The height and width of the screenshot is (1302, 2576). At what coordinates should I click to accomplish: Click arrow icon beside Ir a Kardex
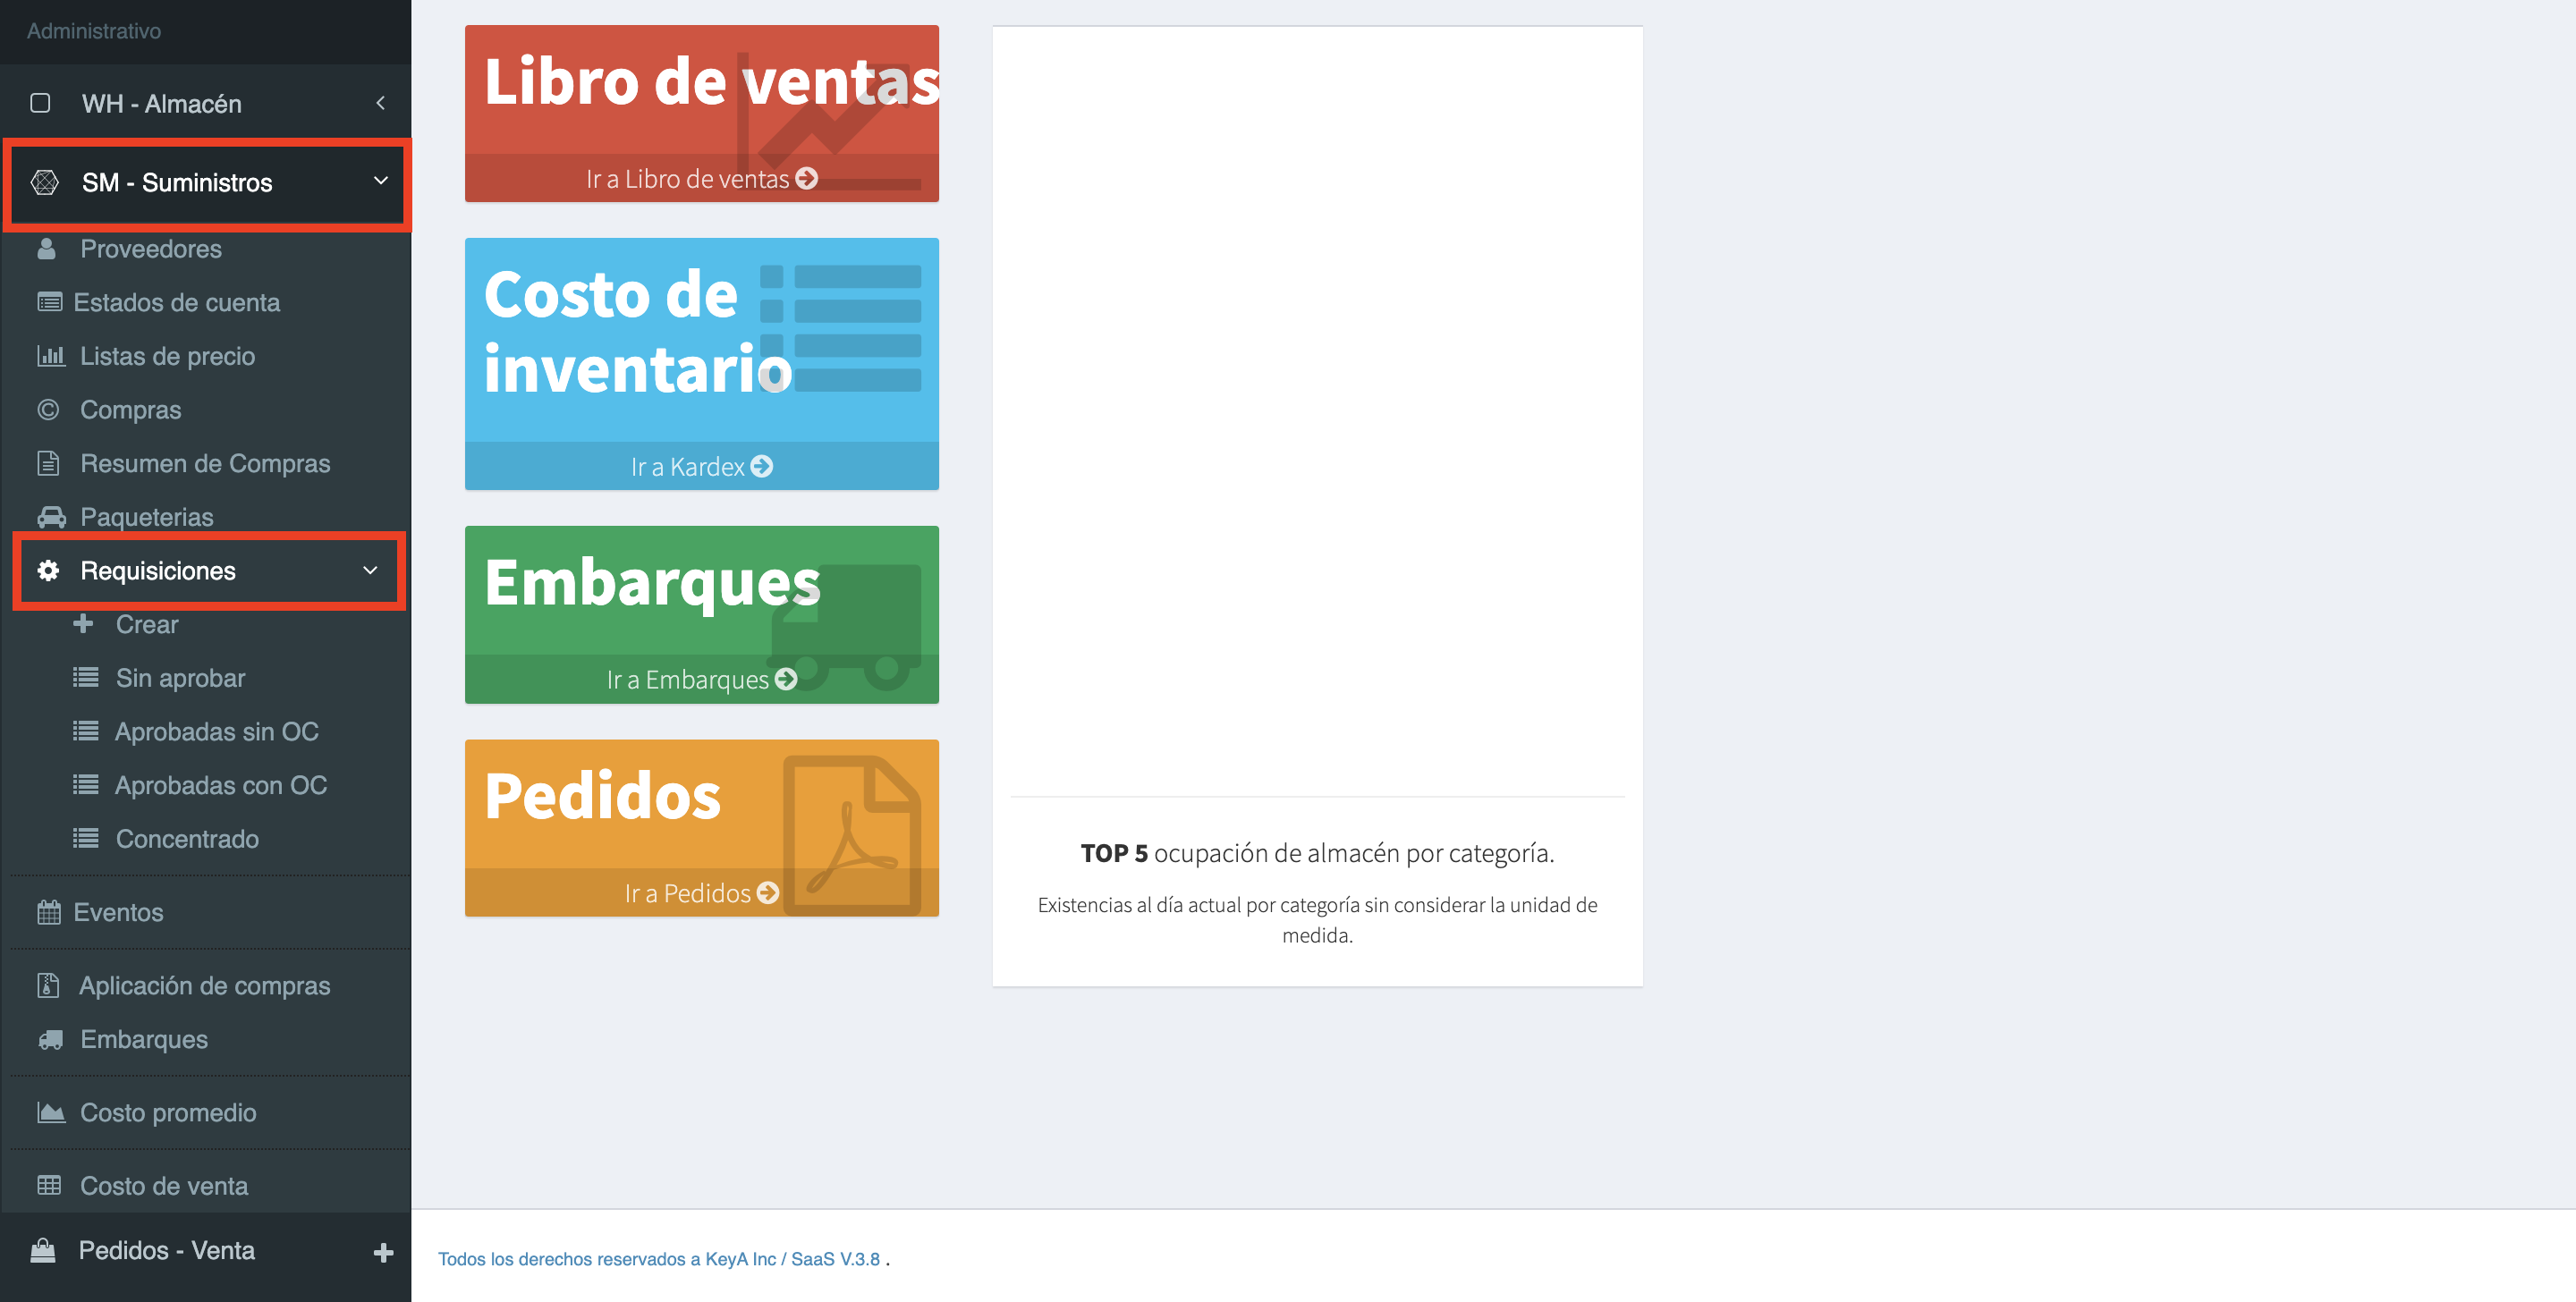pos(762,467)
